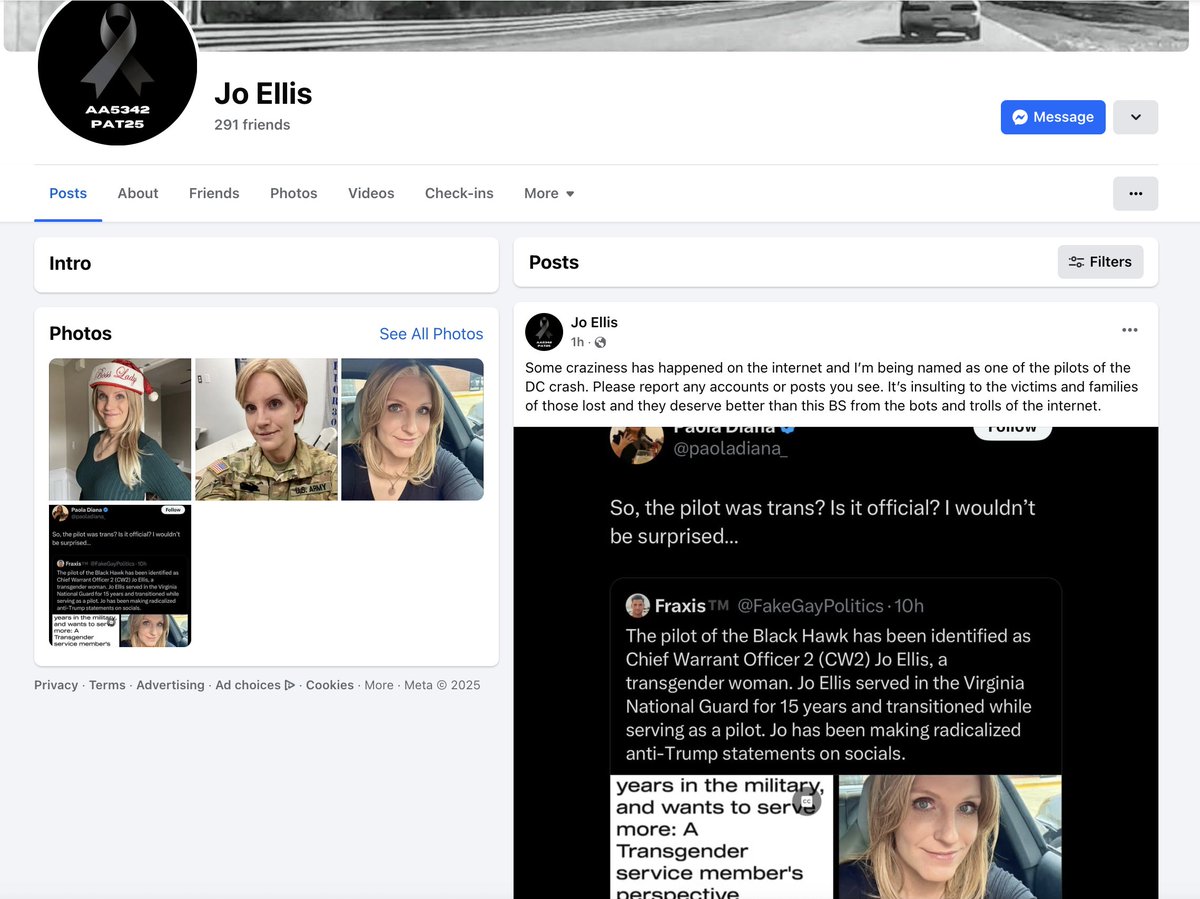
Task: Expand the chevron dropdown beside the Message button
Action: pyautogui.click(x=1135, y=117)
